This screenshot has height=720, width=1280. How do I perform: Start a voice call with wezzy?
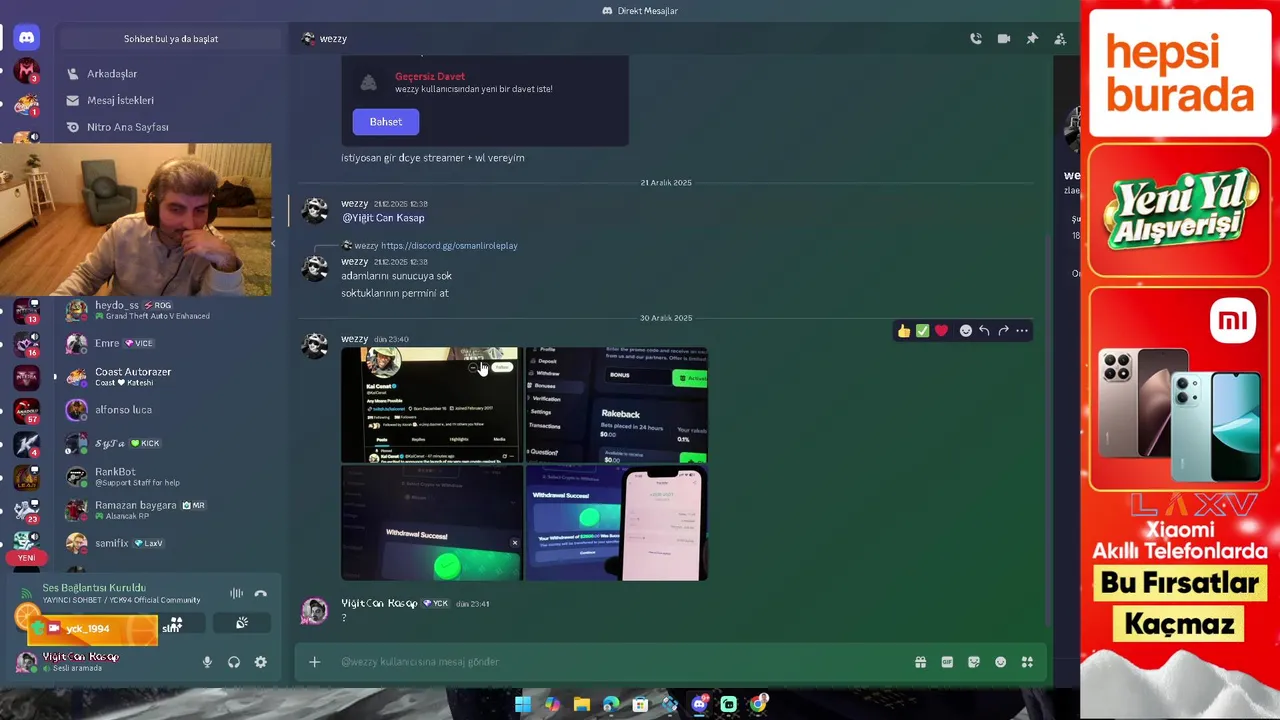(x=976, y=39)
